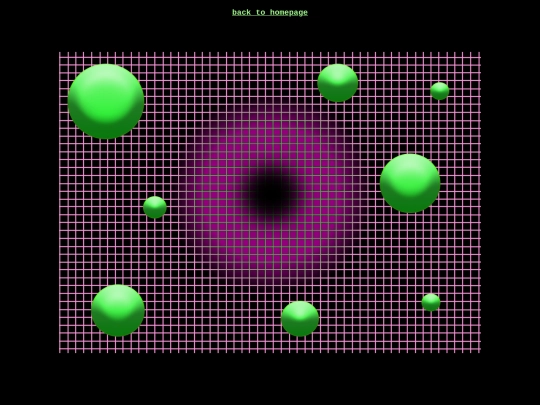Screen dimensions: 540x405
Task: Click the medium green sphere at top center-right
Action: pos(338,83)
